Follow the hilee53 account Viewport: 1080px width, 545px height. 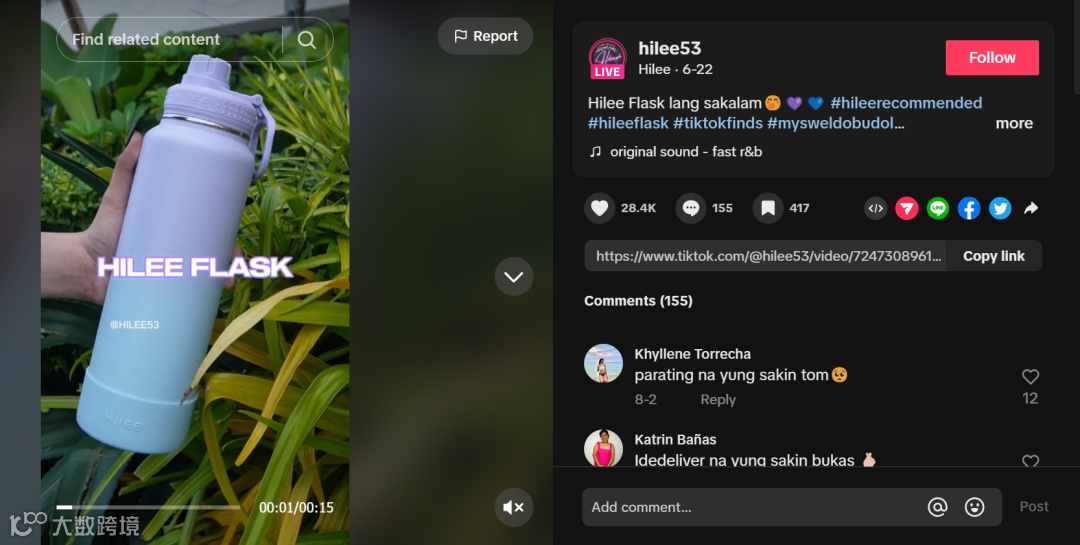[x=992, y=57]
